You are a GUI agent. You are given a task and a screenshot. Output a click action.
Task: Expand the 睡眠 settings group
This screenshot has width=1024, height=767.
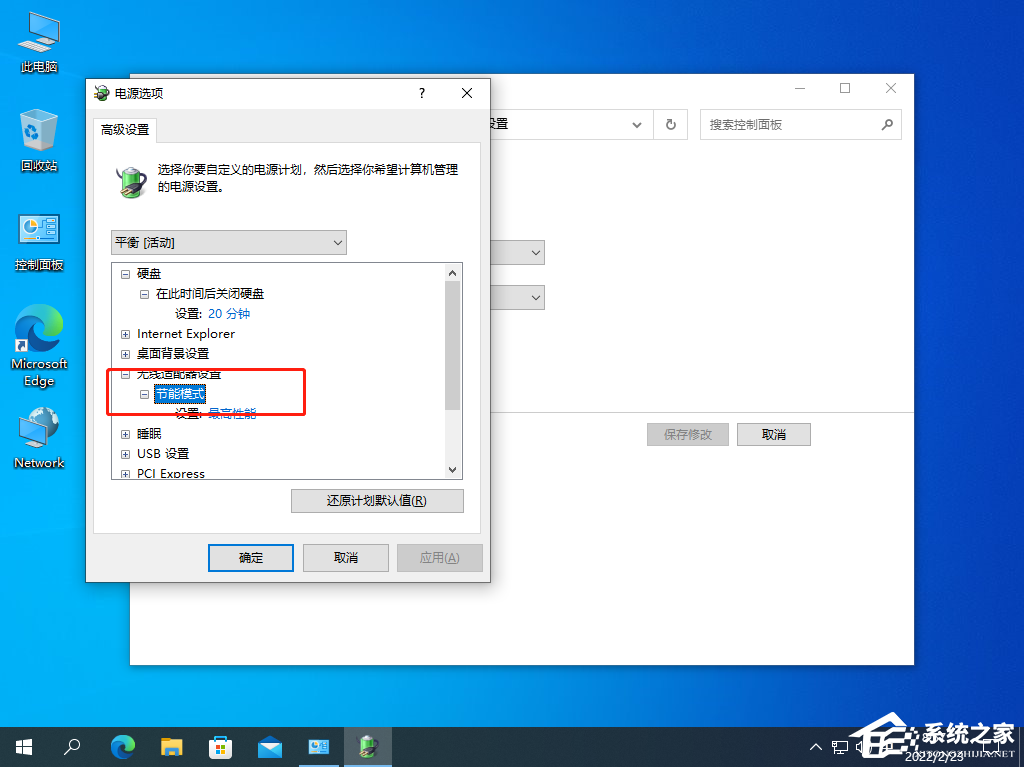(124, 433)
